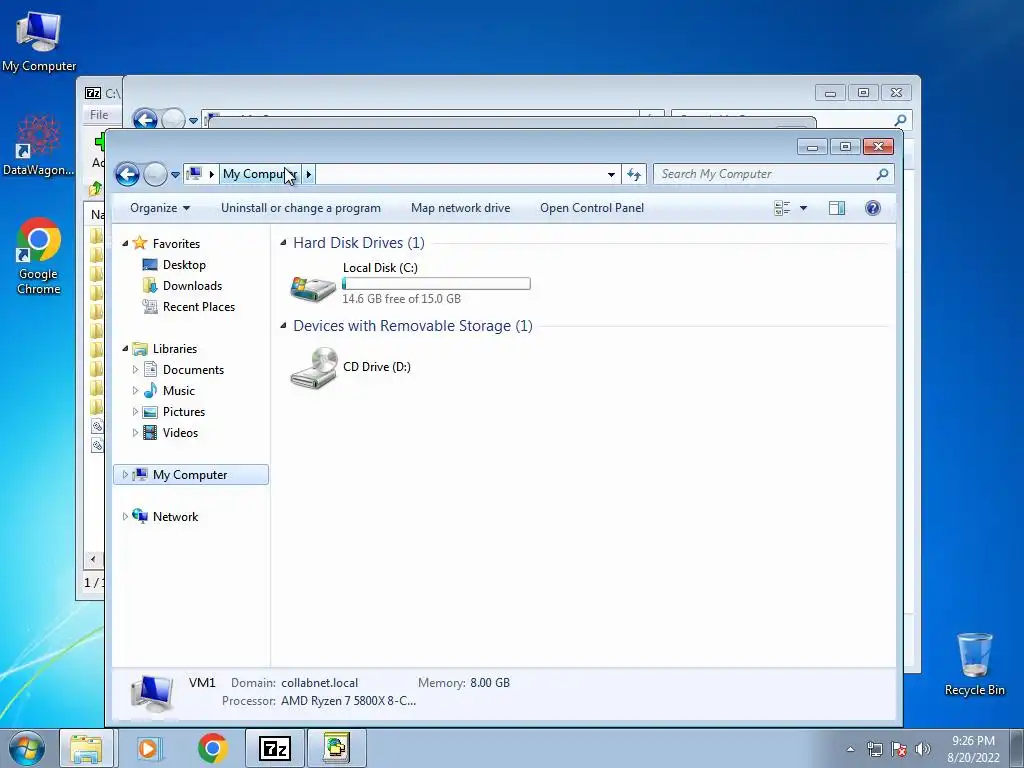Screen dimensions: 1024x768
Task: Open the Pictures library
Action: (184, 411)
